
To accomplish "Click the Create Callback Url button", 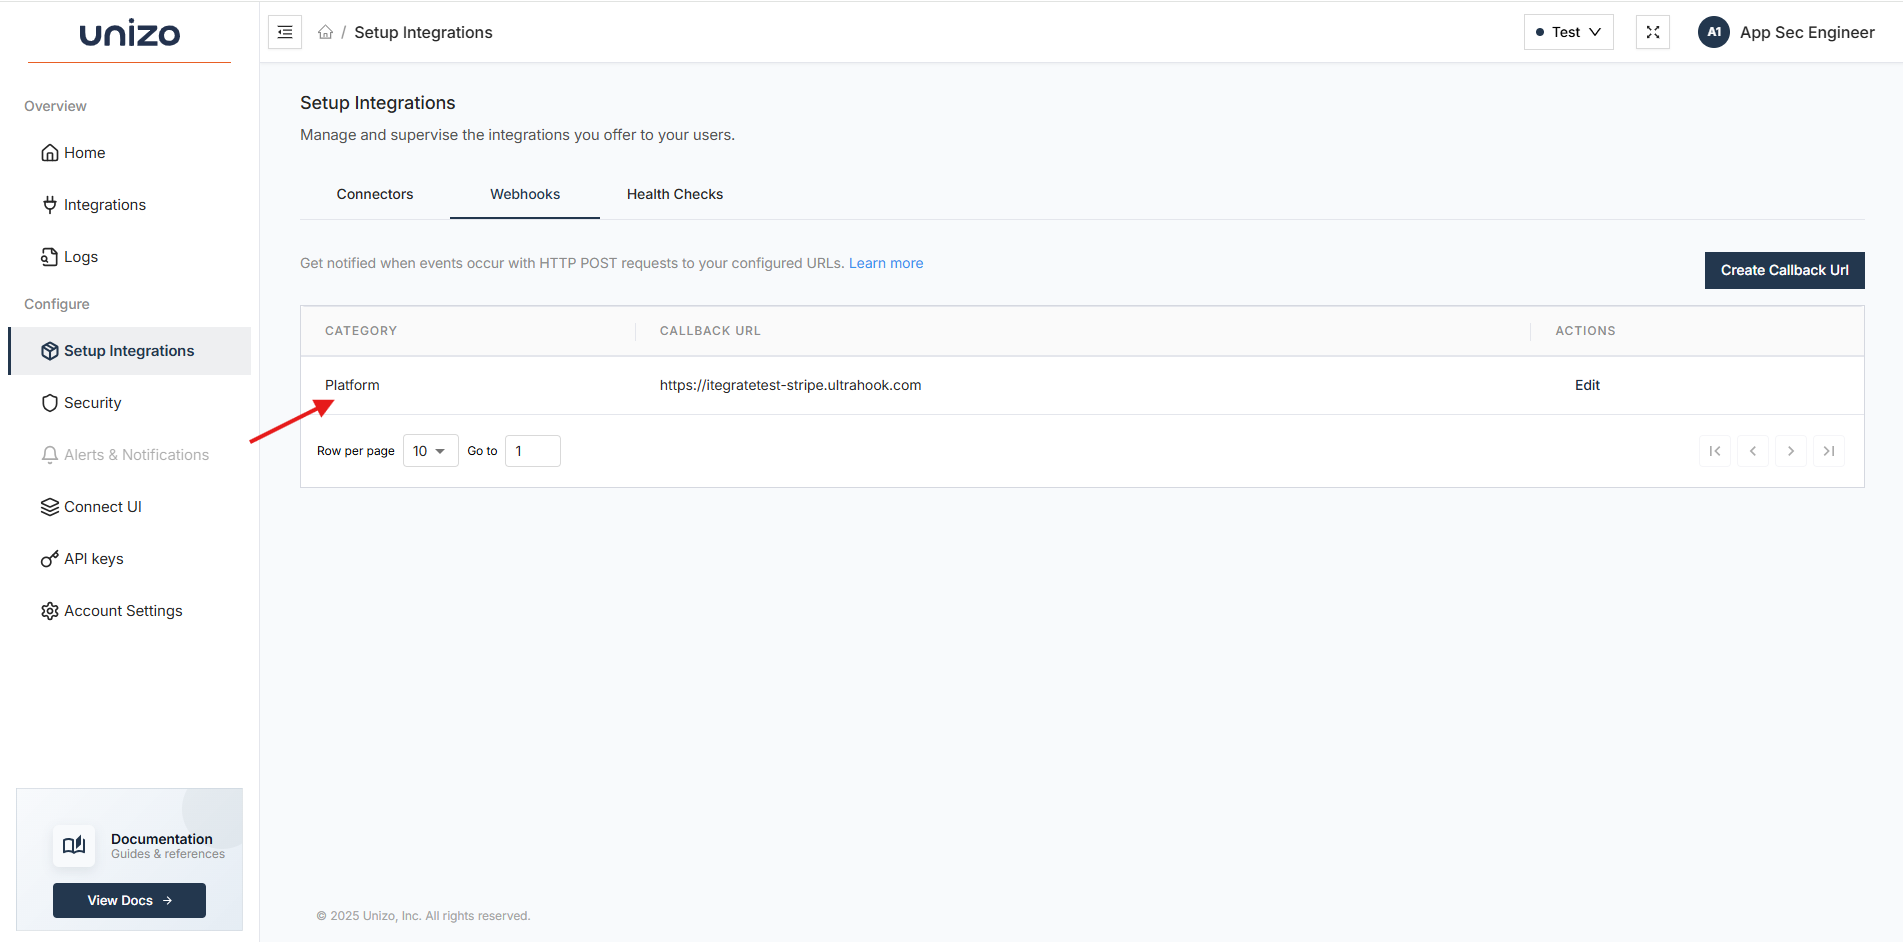I will click(x=1784, y=270).
